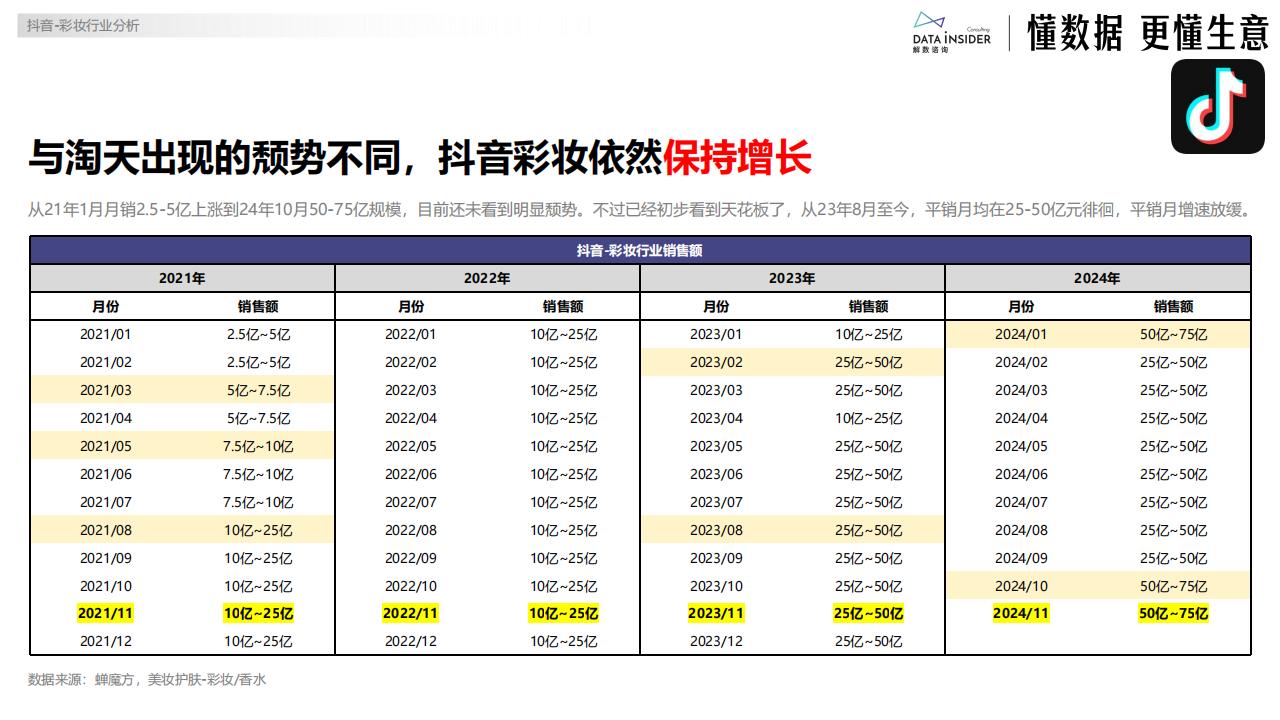
Task: Click the yellow sales value next to 2024/11
Action: pyautogui.click(x=1173, y=613)
